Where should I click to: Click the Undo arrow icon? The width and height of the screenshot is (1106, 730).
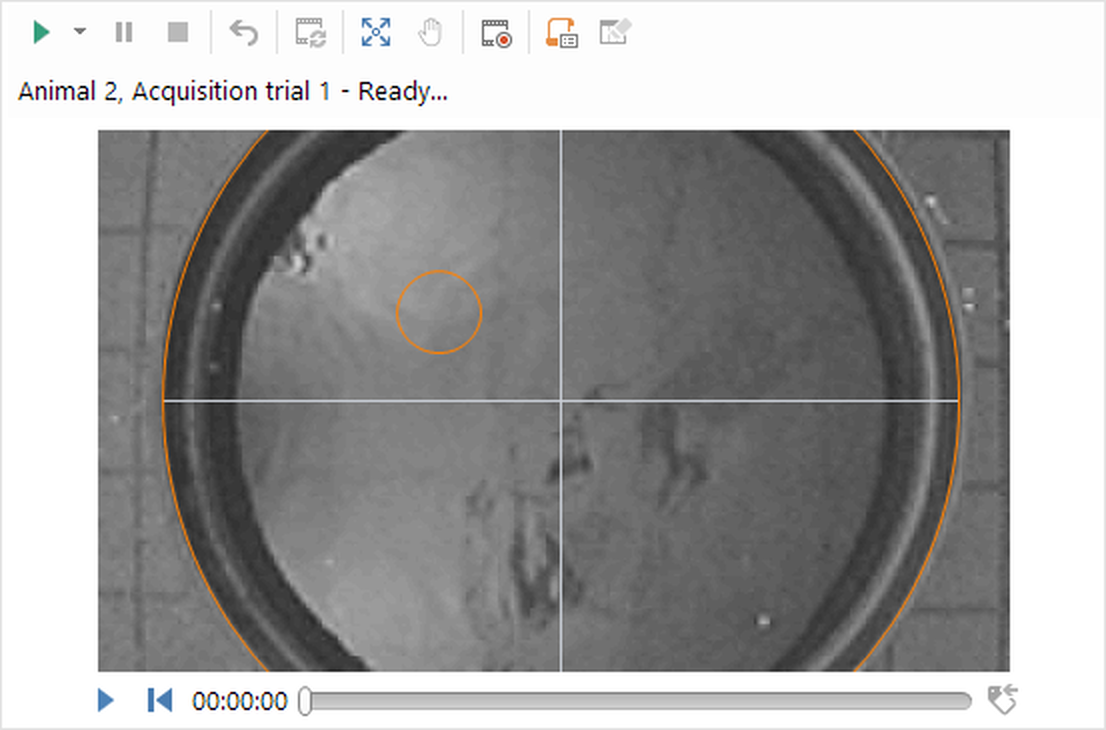[x=243, y=33]
